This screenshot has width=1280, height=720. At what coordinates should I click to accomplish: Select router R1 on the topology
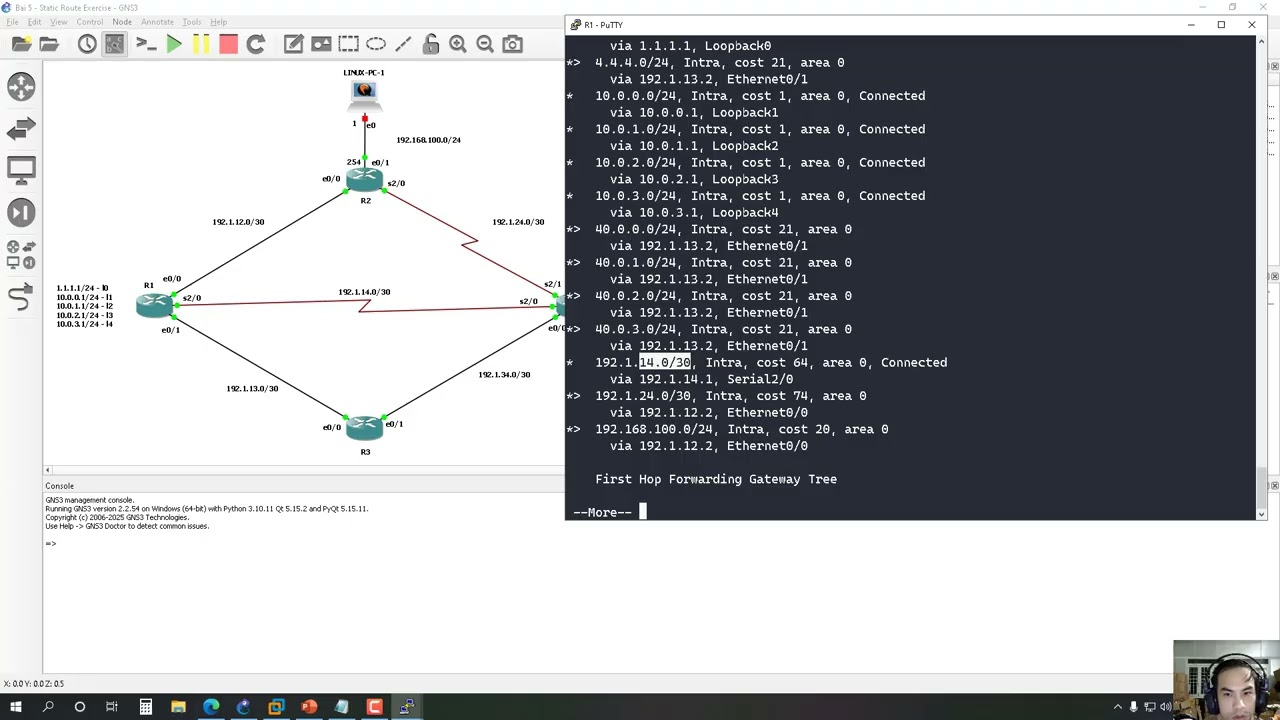(x=154, y=306)
